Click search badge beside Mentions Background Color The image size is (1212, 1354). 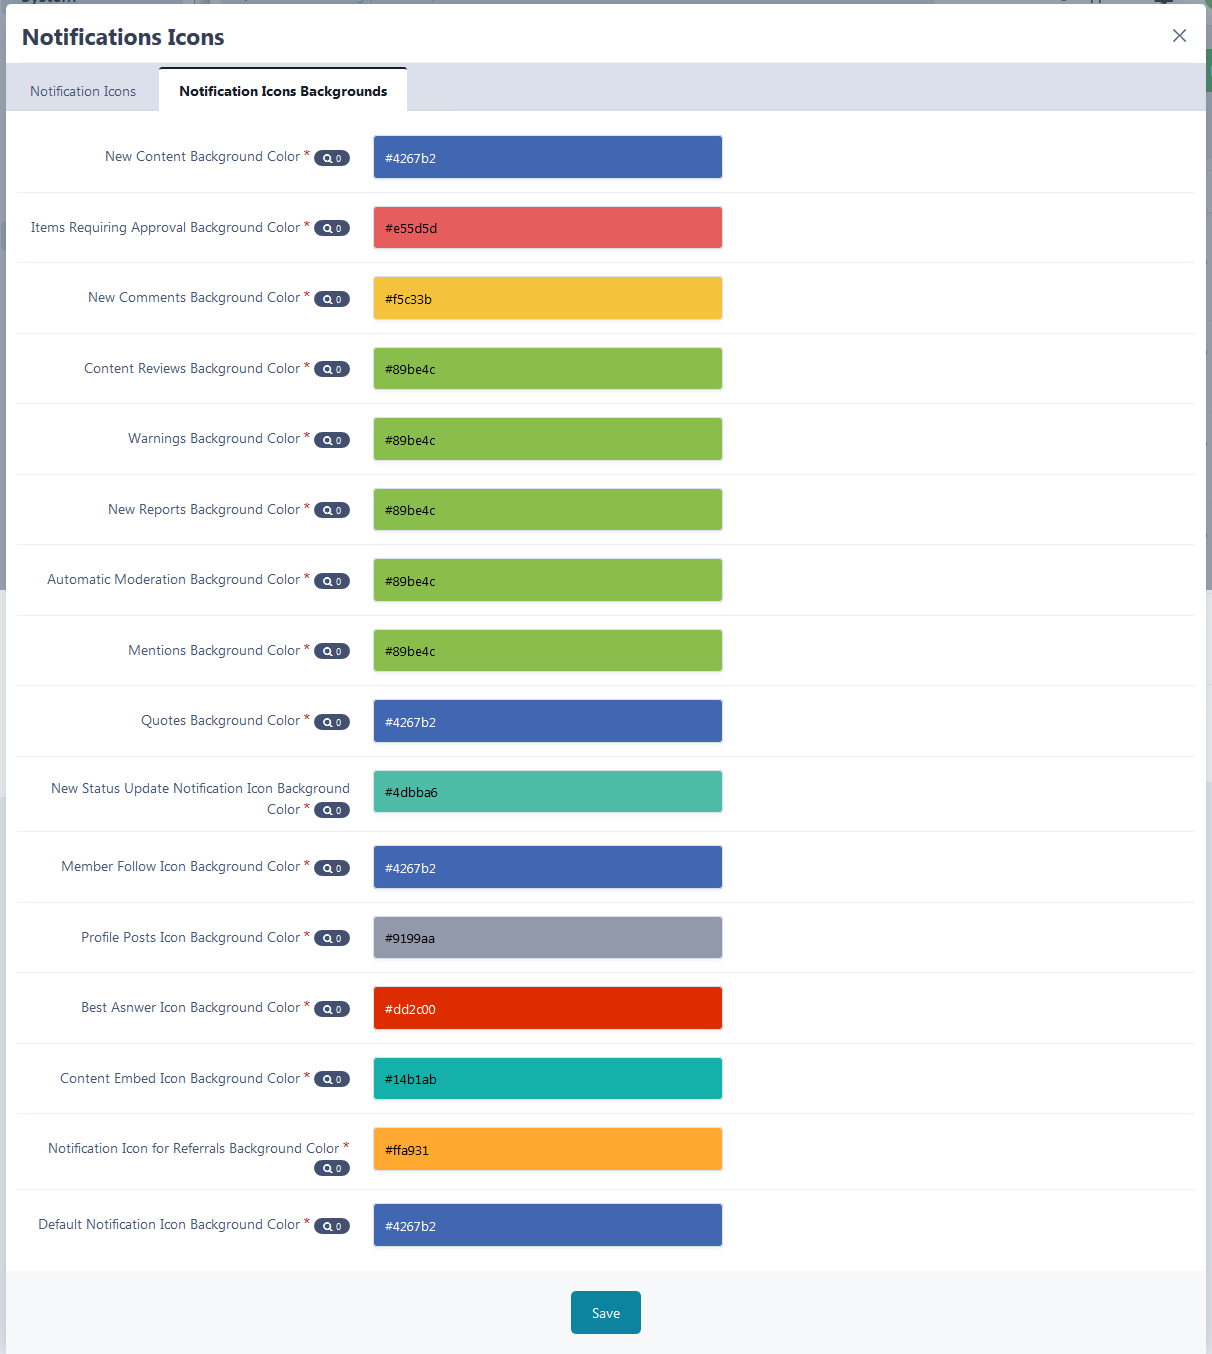[x=332, y=651]
